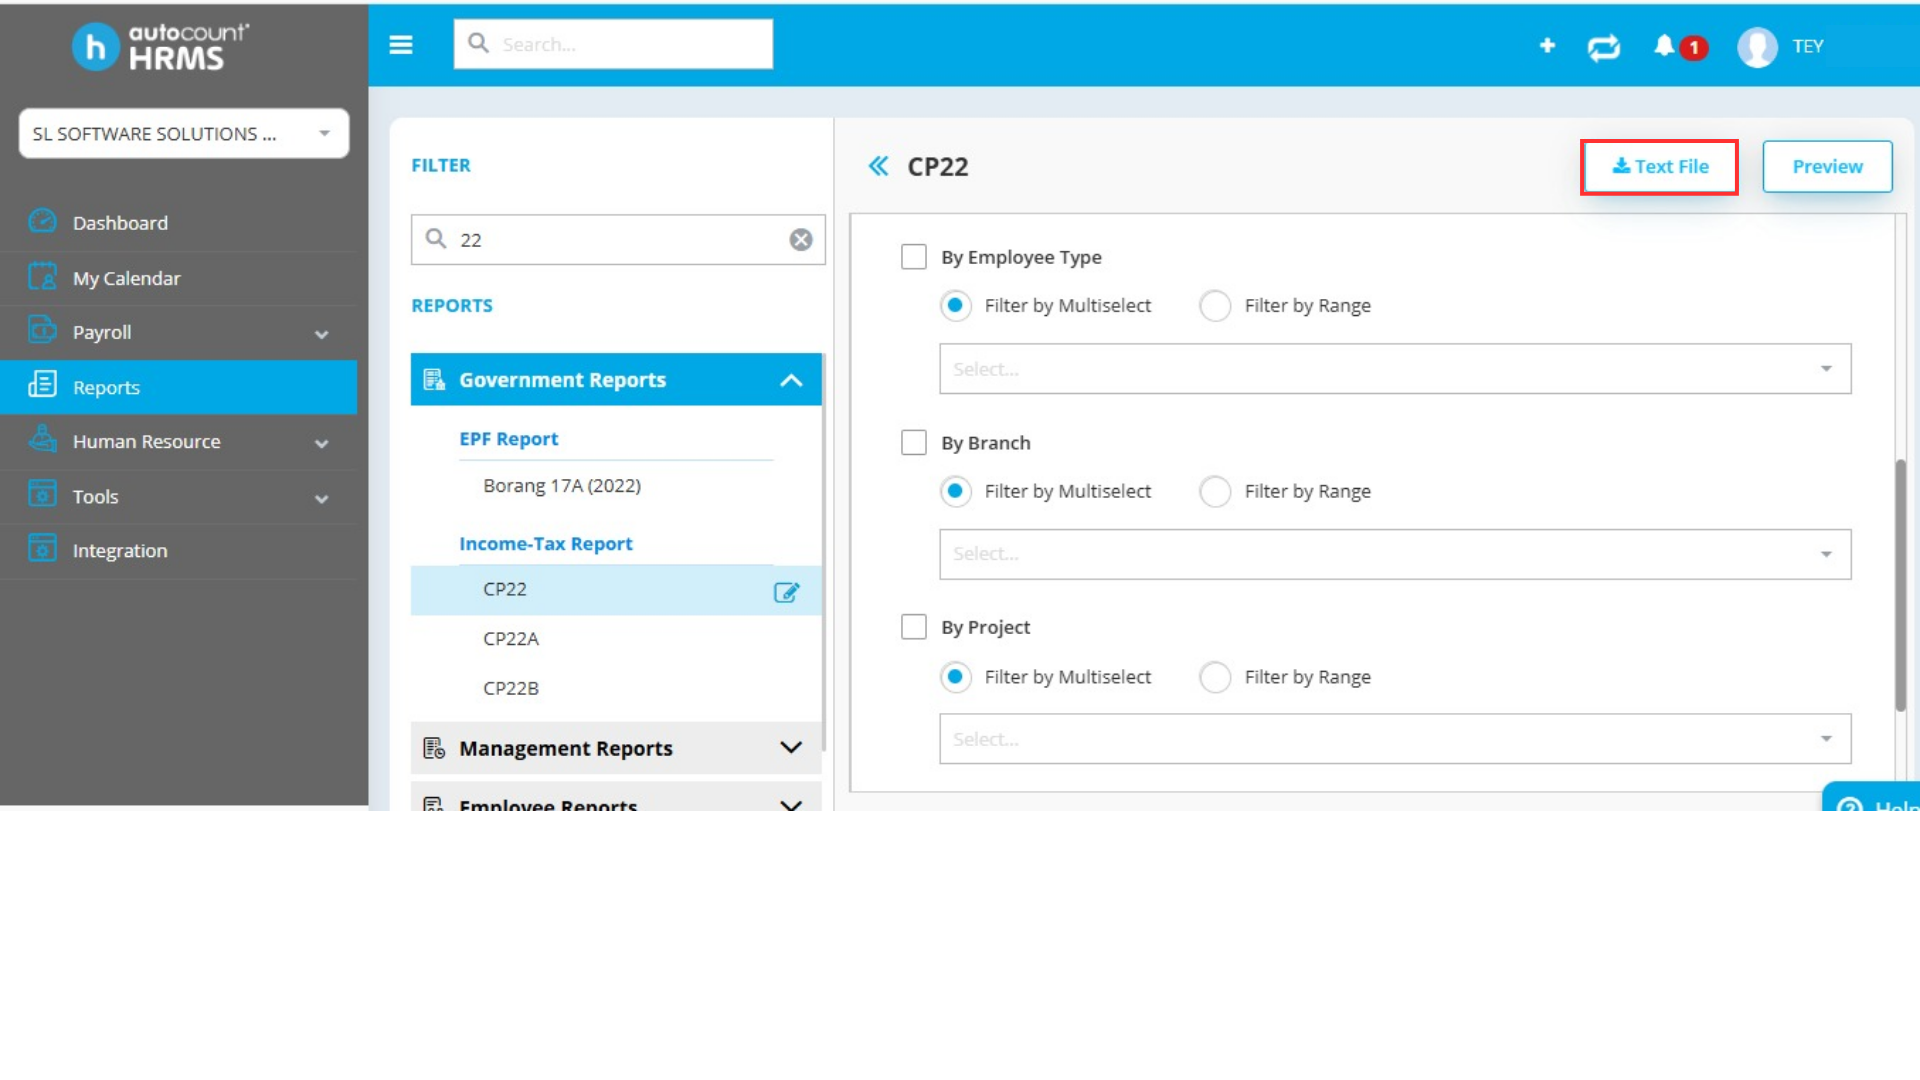Screen dimensions: 1920x1080
Task: Click the double-chevron back icon beside CP22
Action: (x=878, y=166)
